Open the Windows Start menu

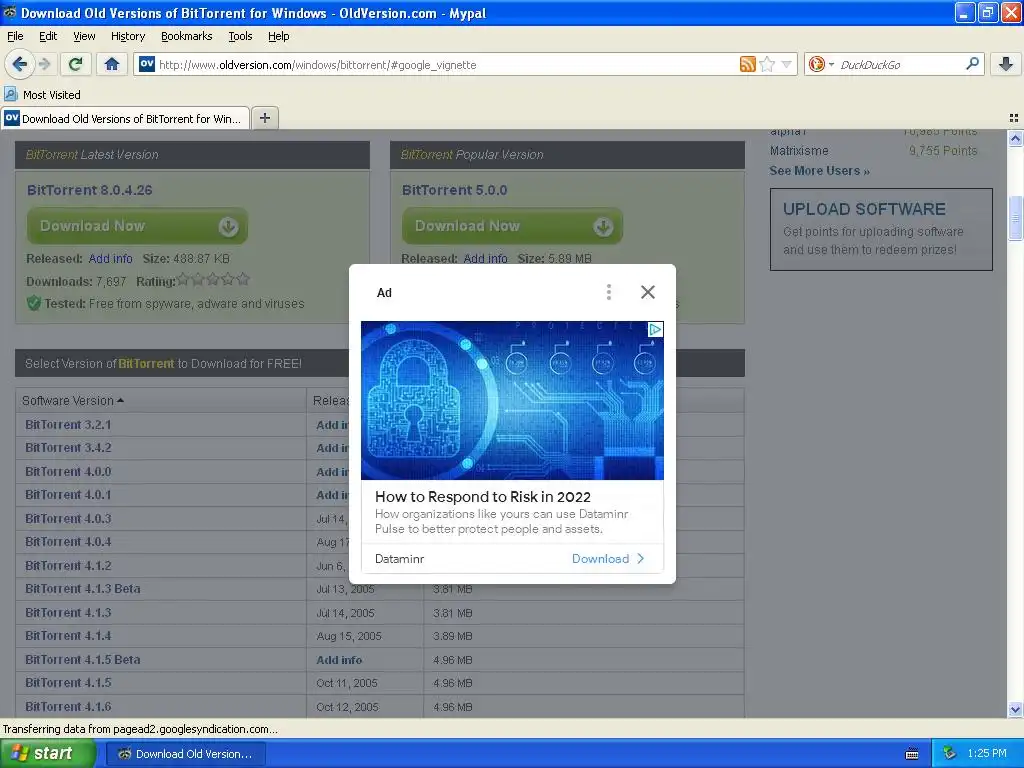click(x=48, y=753)
